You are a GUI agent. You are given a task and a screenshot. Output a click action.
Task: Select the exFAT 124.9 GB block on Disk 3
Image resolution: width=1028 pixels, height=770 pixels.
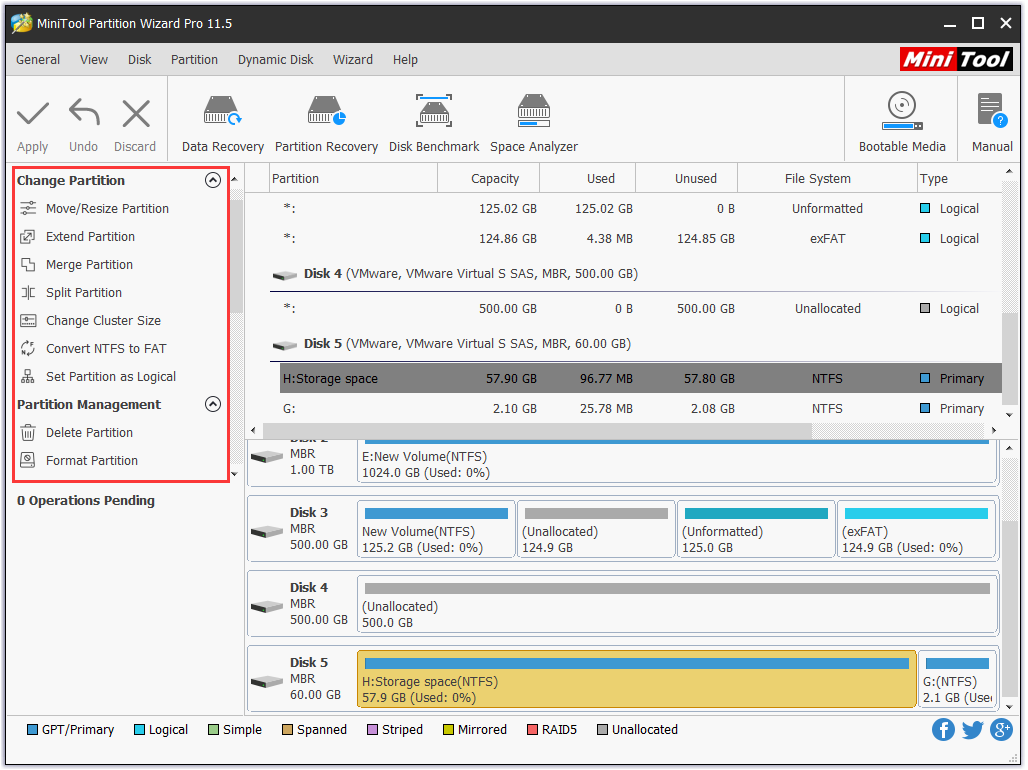click(x=917, y=529)
